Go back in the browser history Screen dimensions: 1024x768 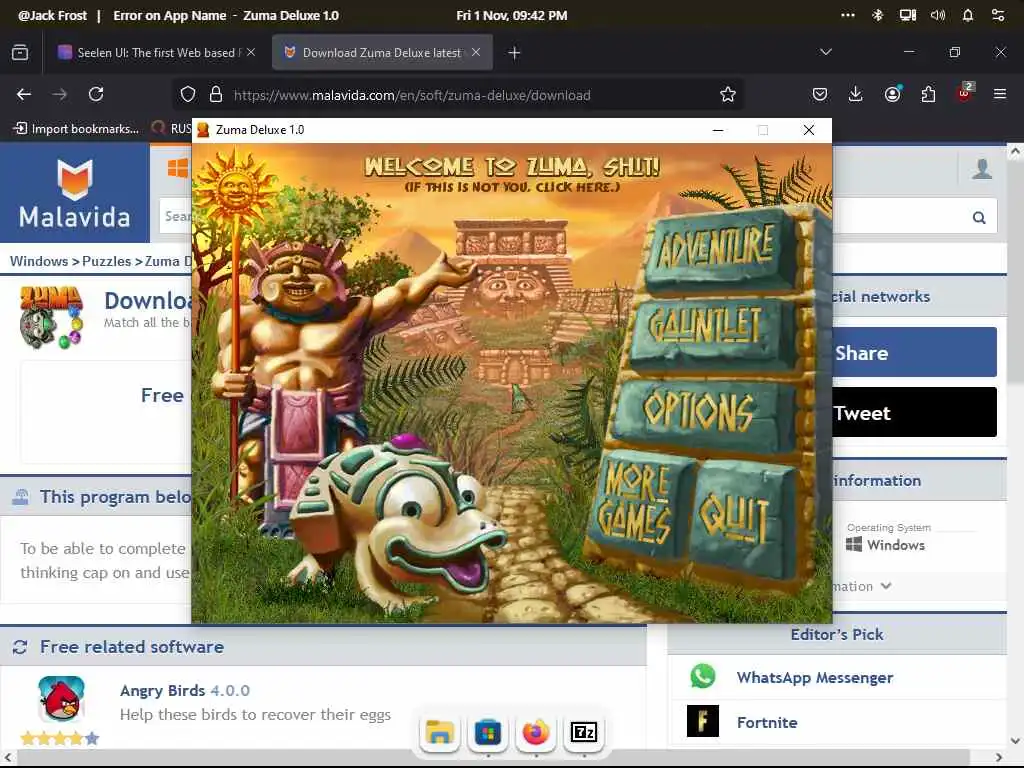(24, 95)
